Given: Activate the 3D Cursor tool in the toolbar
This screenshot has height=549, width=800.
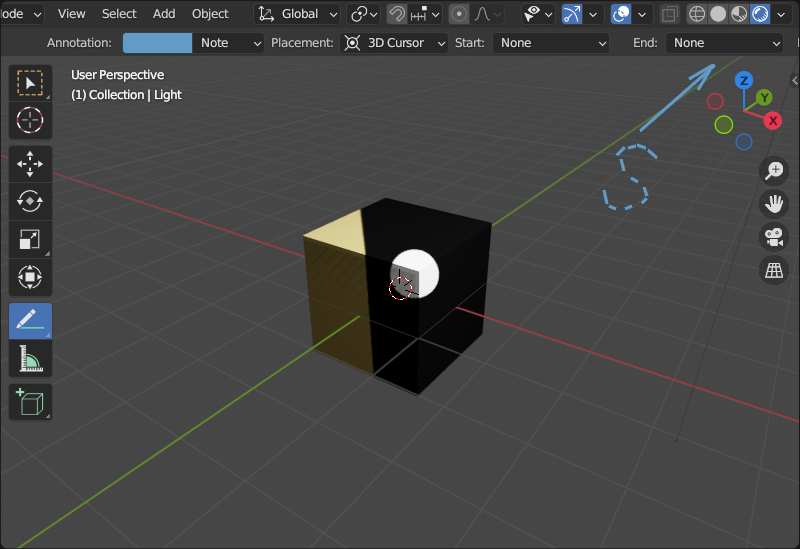Looking at the screenshot, I should pyautogui.click(x=30, y=120).
